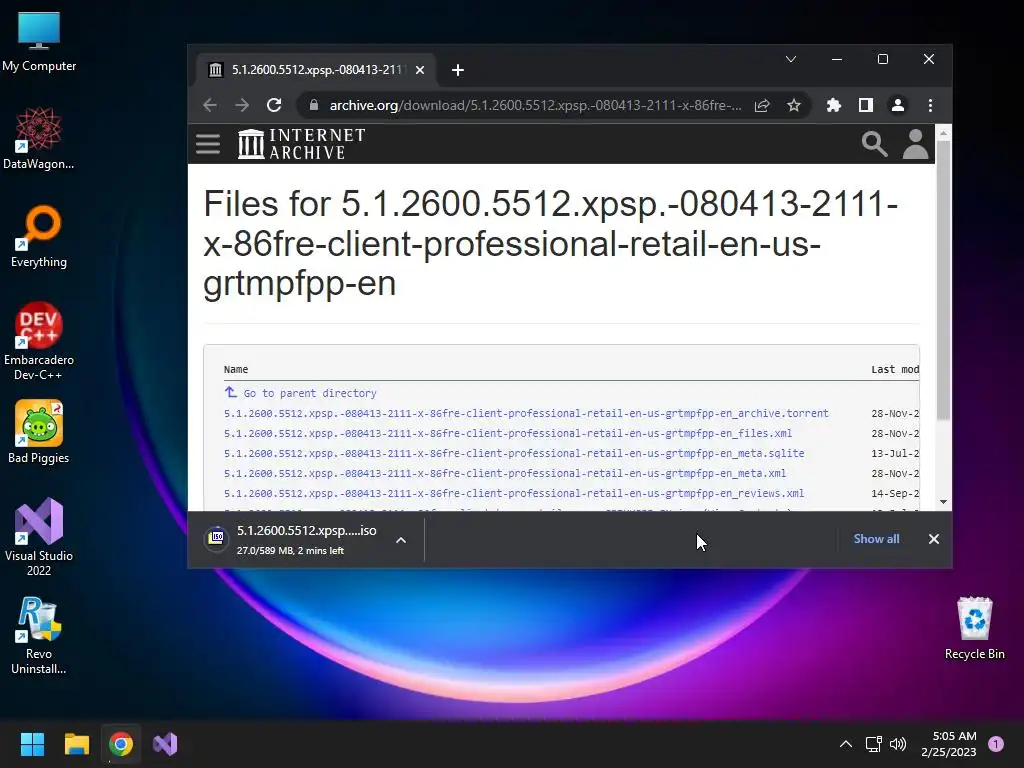Reload the archive.org page

(274, 105)
